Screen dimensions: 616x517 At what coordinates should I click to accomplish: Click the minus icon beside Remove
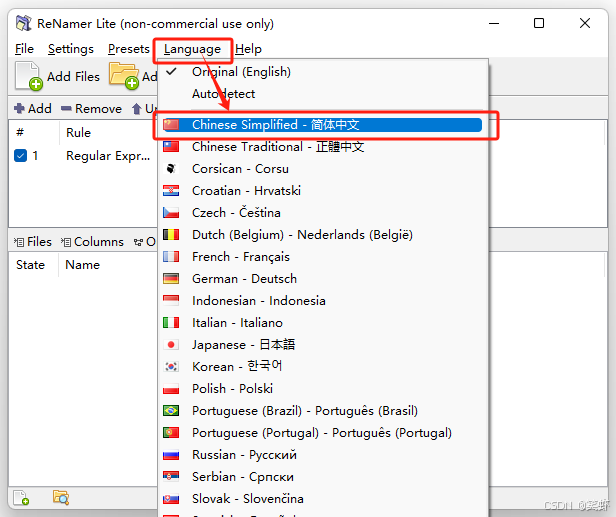pos(66,108)
